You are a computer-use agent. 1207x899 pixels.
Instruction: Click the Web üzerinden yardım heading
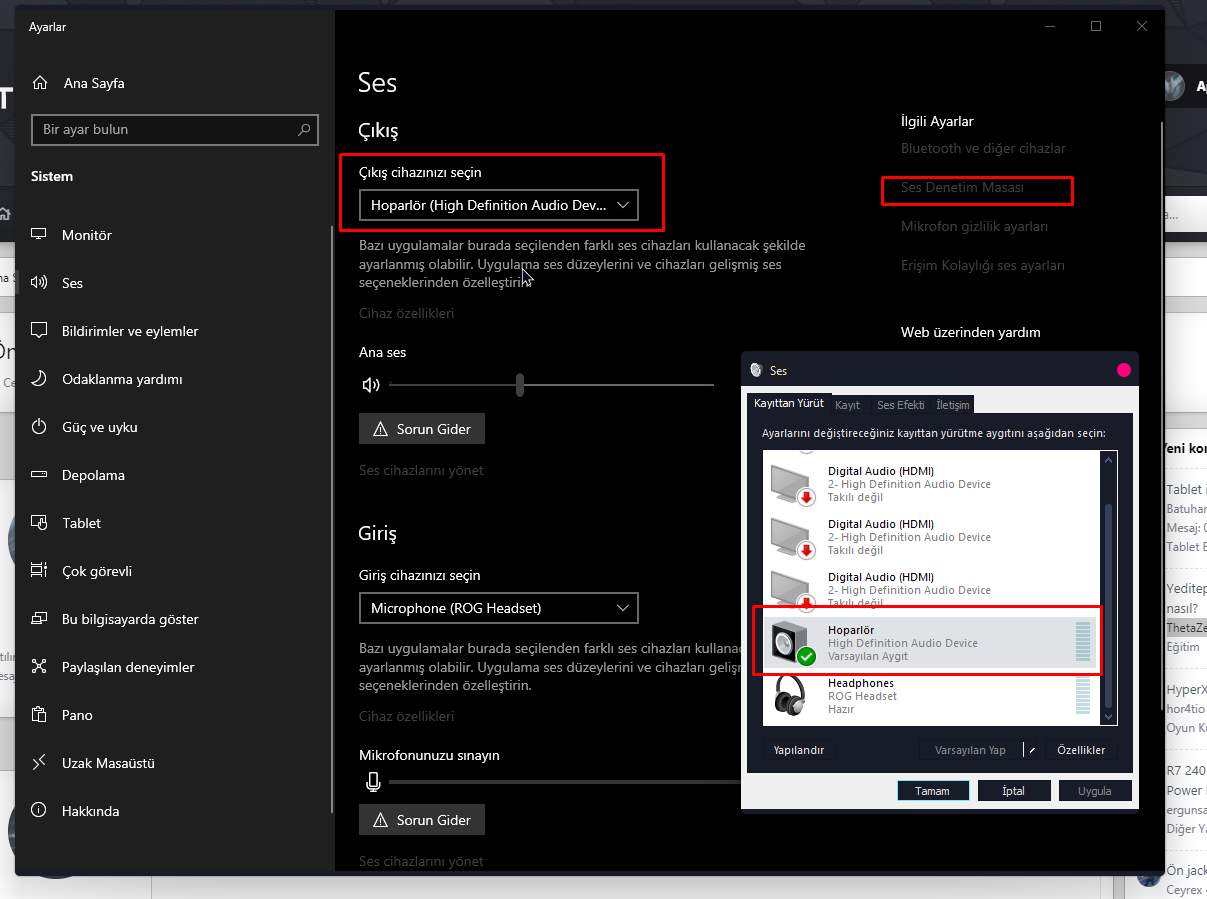coord(970,333)
